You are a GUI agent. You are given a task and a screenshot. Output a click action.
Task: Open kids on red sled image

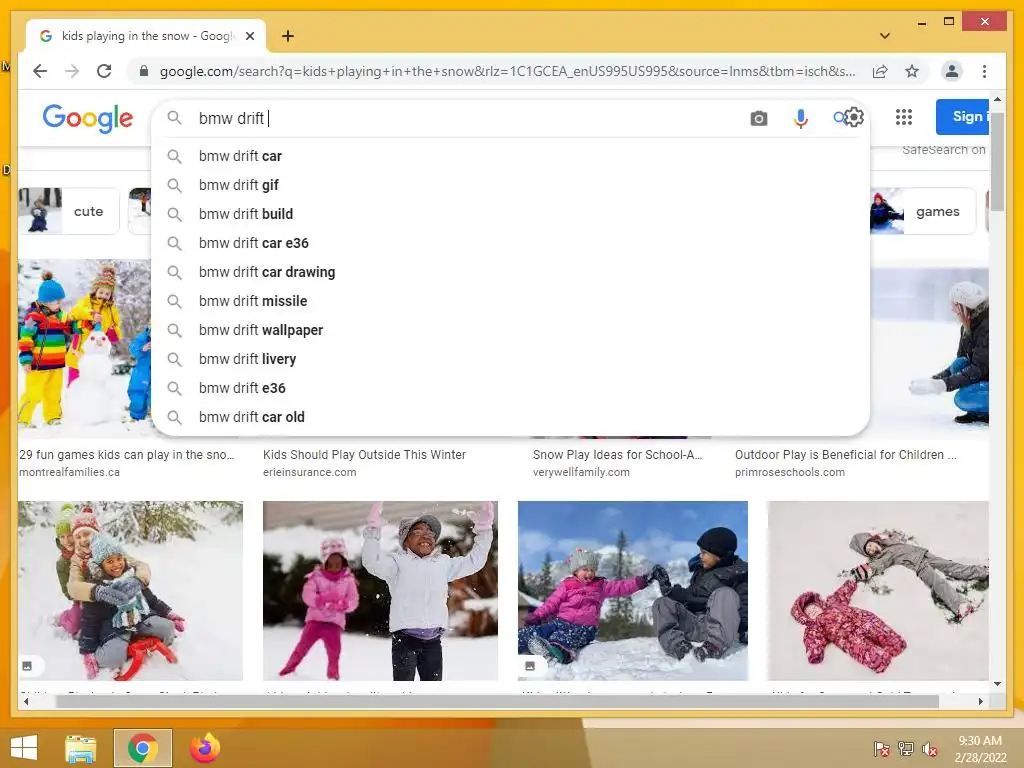pos(131,591)
